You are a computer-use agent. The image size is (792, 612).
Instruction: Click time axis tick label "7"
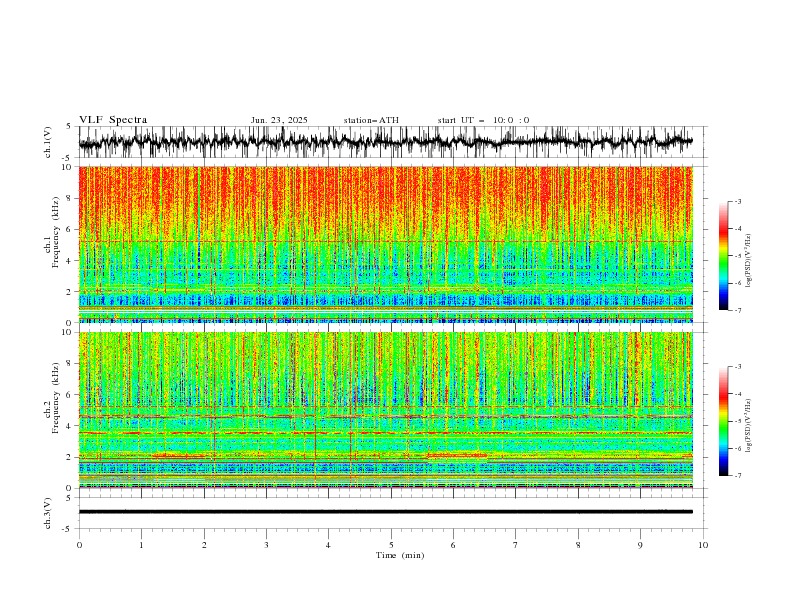[x=515, y=545]
